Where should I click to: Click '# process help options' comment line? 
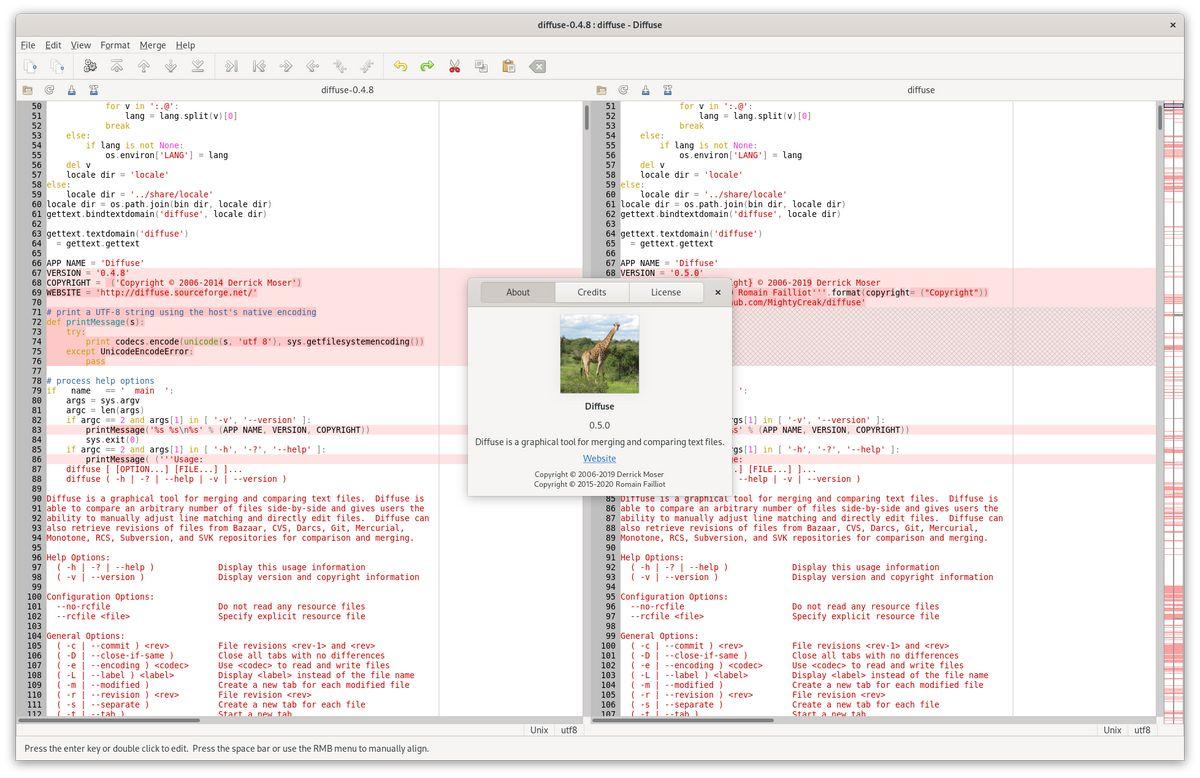click(x=100, y=381)
